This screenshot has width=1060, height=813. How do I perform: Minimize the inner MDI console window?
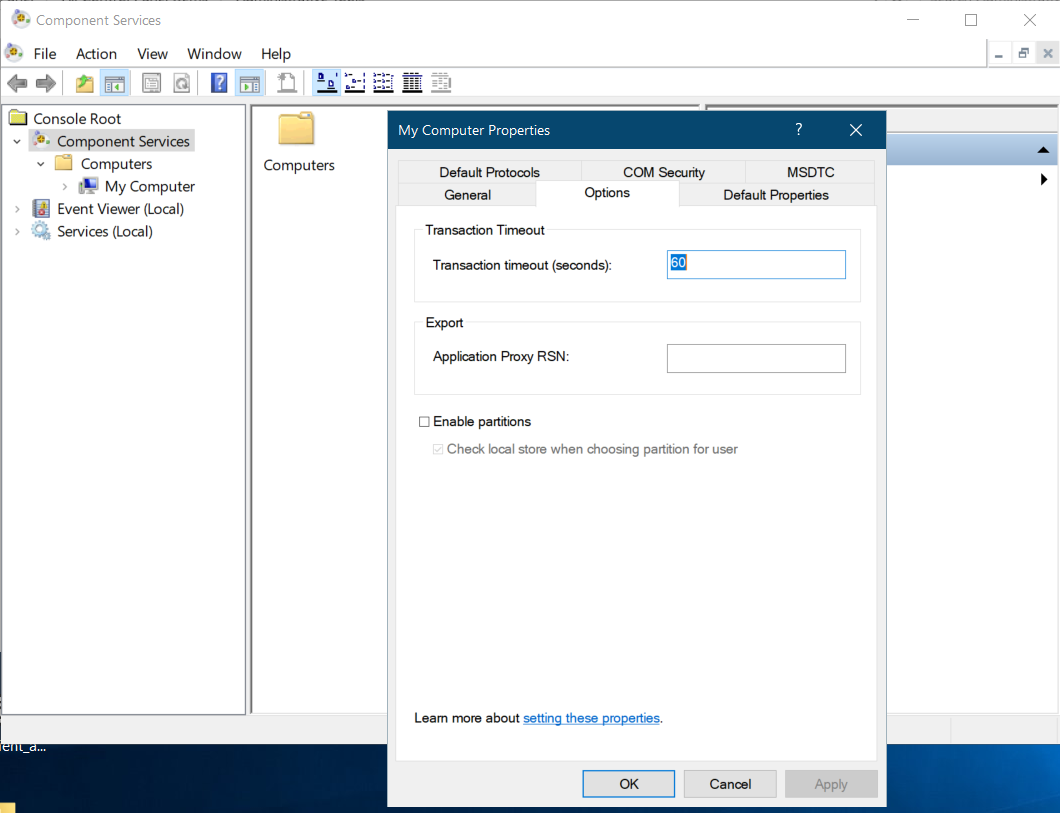[x=998, y=53]
